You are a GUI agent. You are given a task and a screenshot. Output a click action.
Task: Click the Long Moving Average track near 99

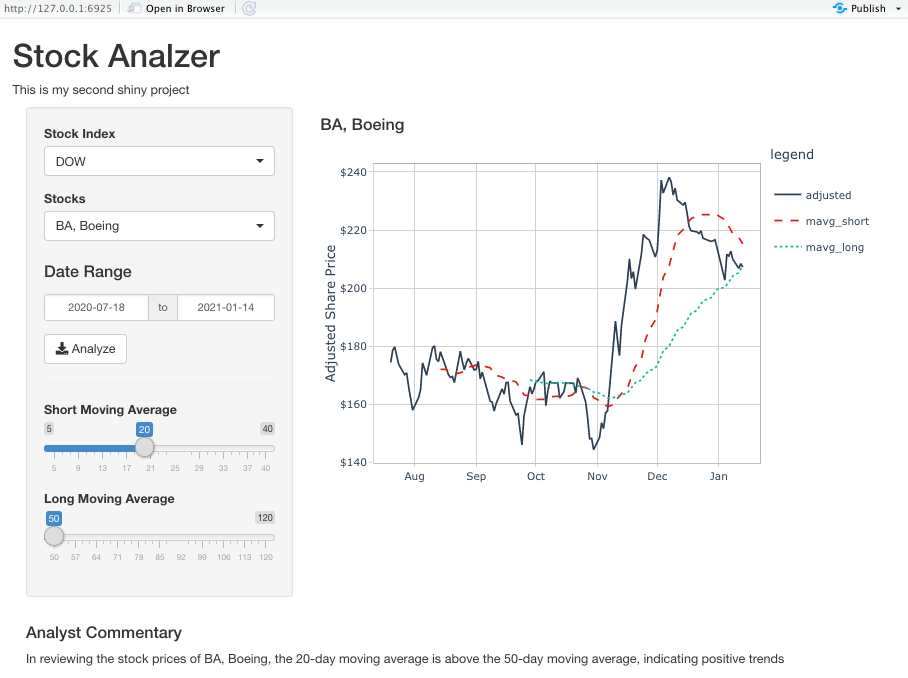click(202, 537)
